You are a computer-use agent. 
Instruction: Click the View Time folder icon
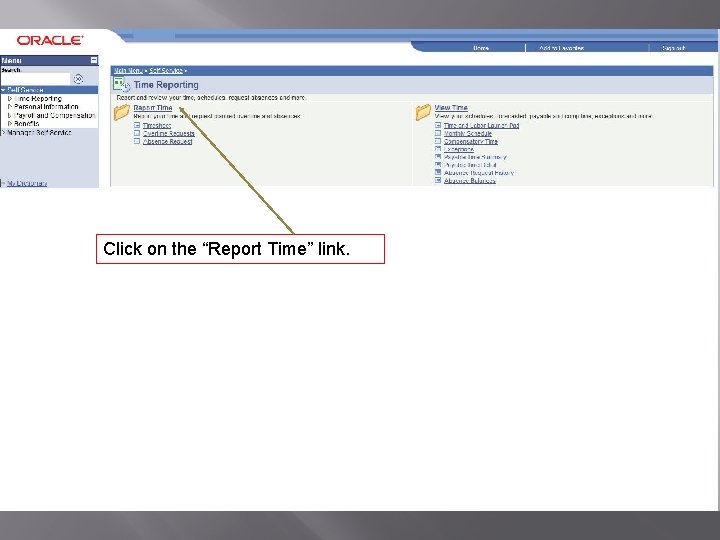[x=423, y=112]
